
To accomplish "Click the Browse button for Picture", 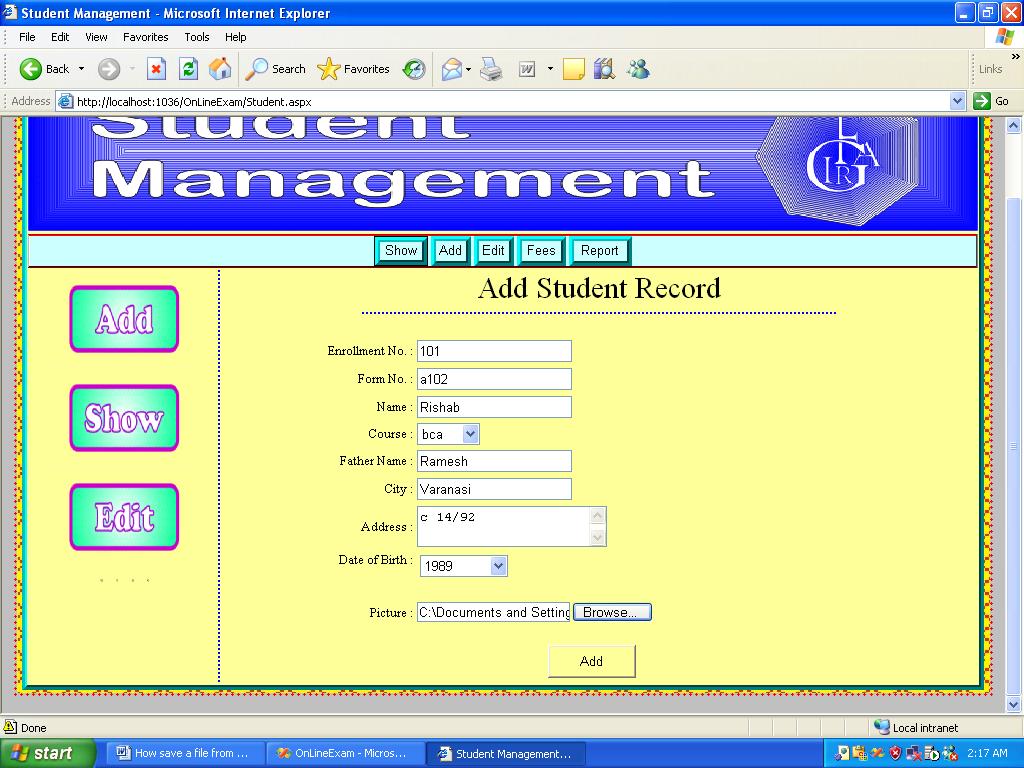I will (x=611, y=611).
